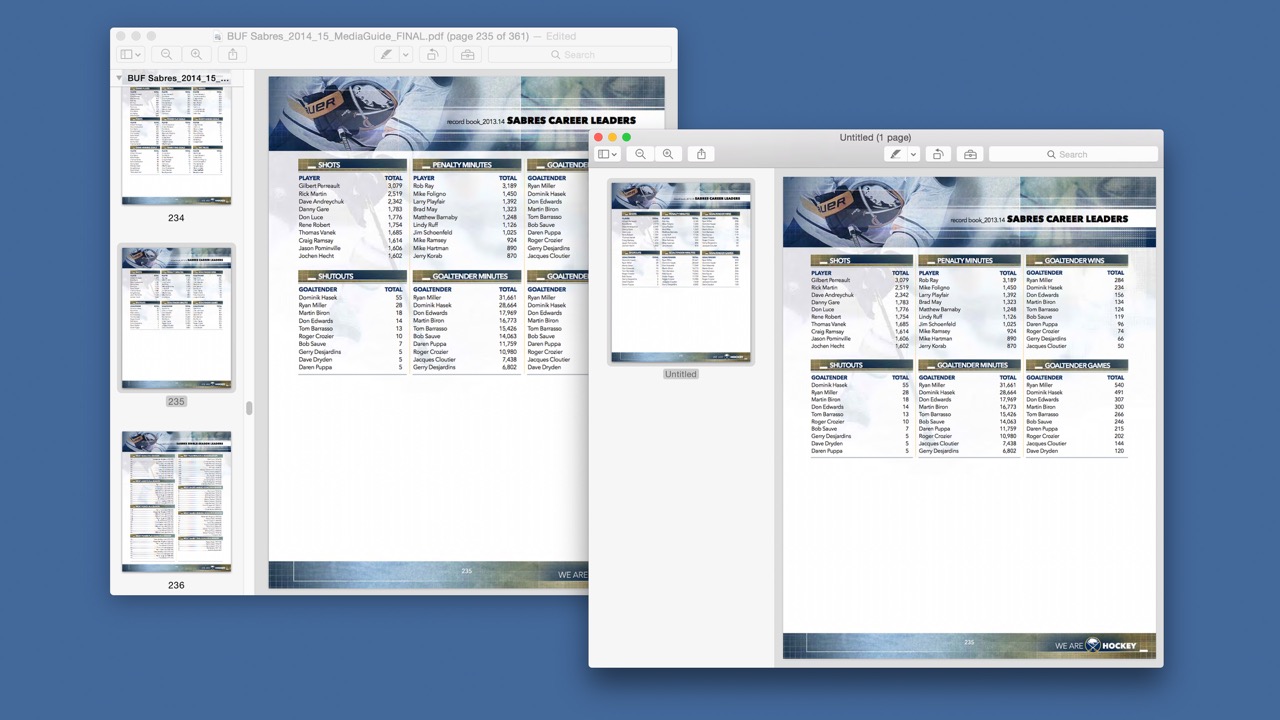Click GOALTENDER WINS header in Untitled window

pyautogui.click(x=1076, y=261)
